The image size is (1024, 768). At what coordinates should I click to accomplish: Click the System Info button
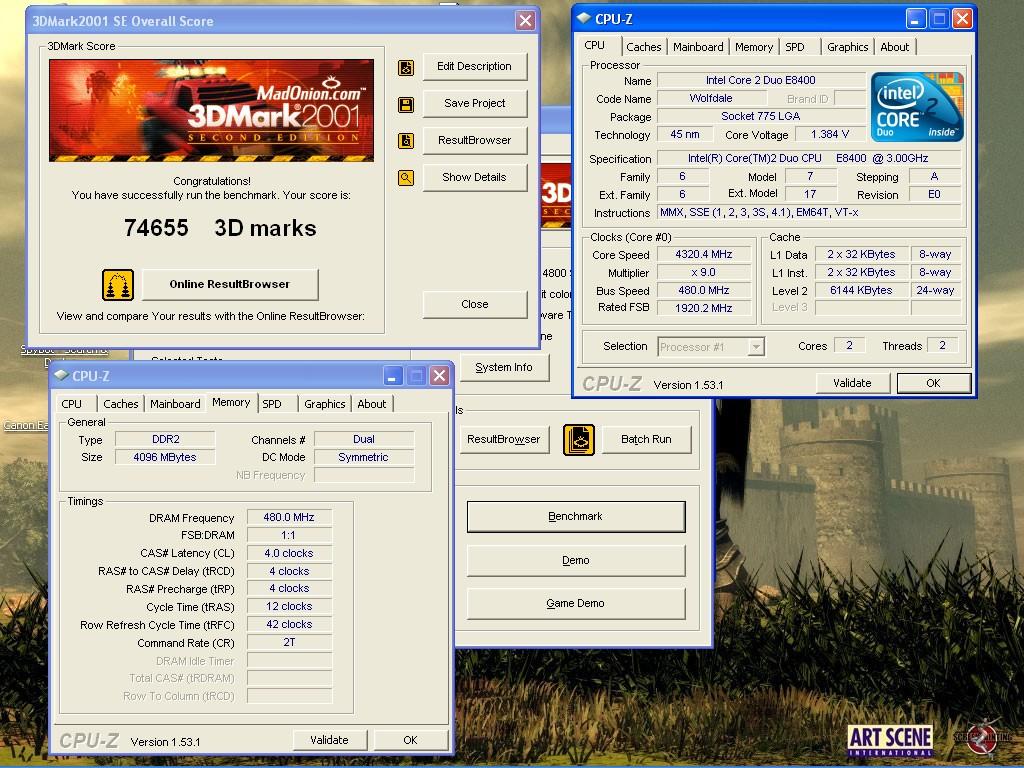coord(504,368)
